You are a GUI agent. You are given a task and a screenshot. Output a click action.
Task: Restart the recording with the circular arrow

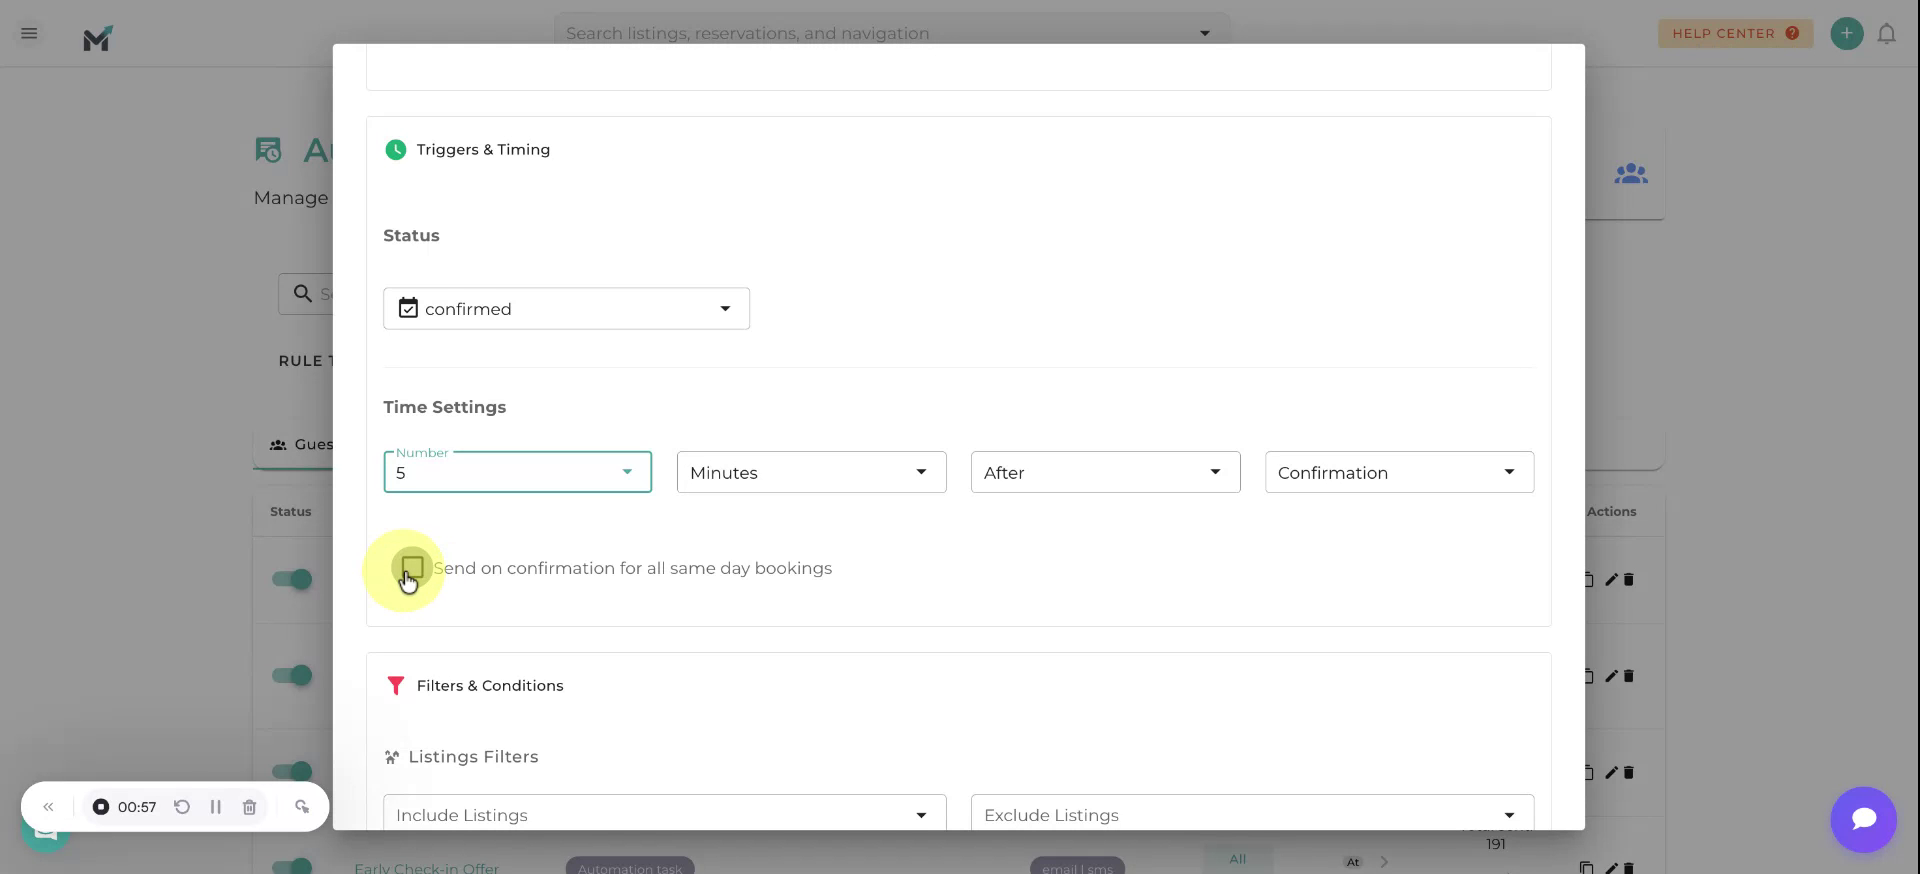182,807
